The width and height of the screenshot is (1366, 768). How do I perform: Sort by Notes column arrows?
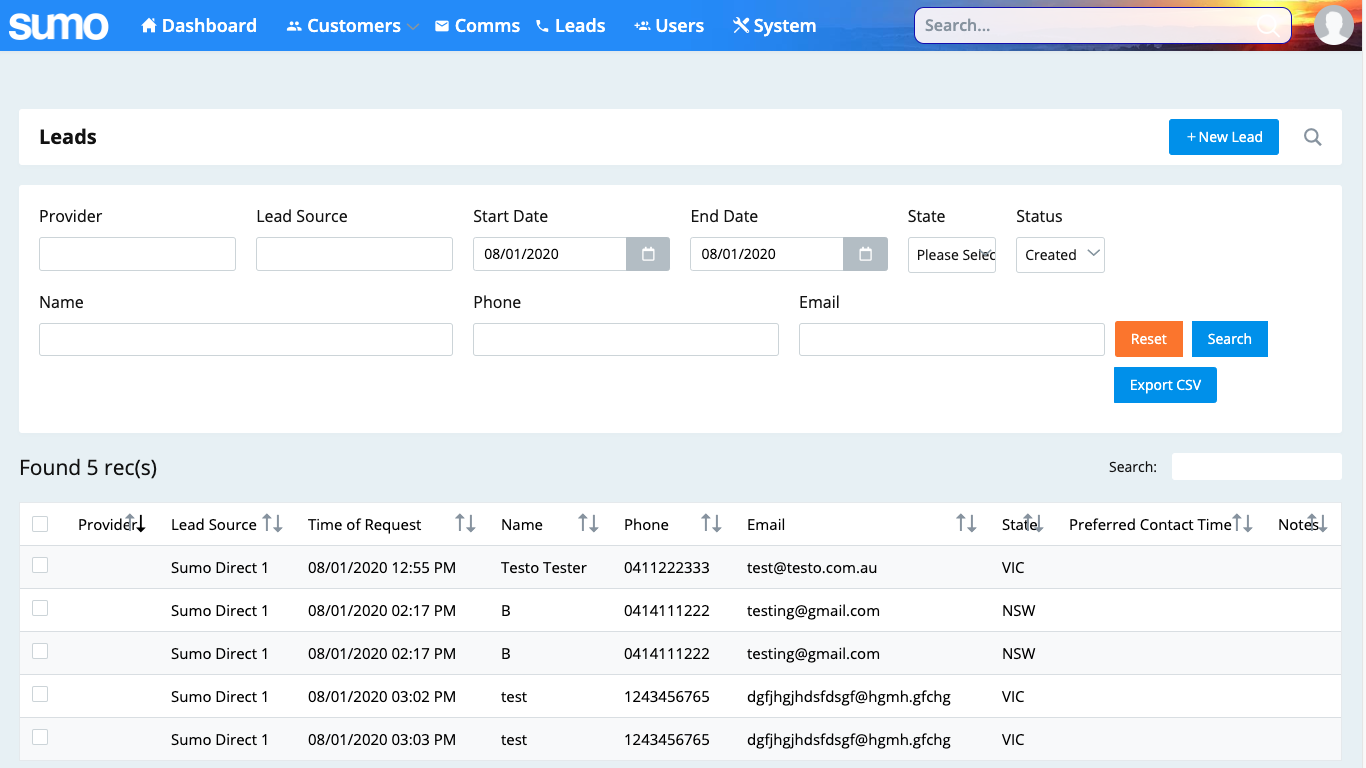point(1318,523)
